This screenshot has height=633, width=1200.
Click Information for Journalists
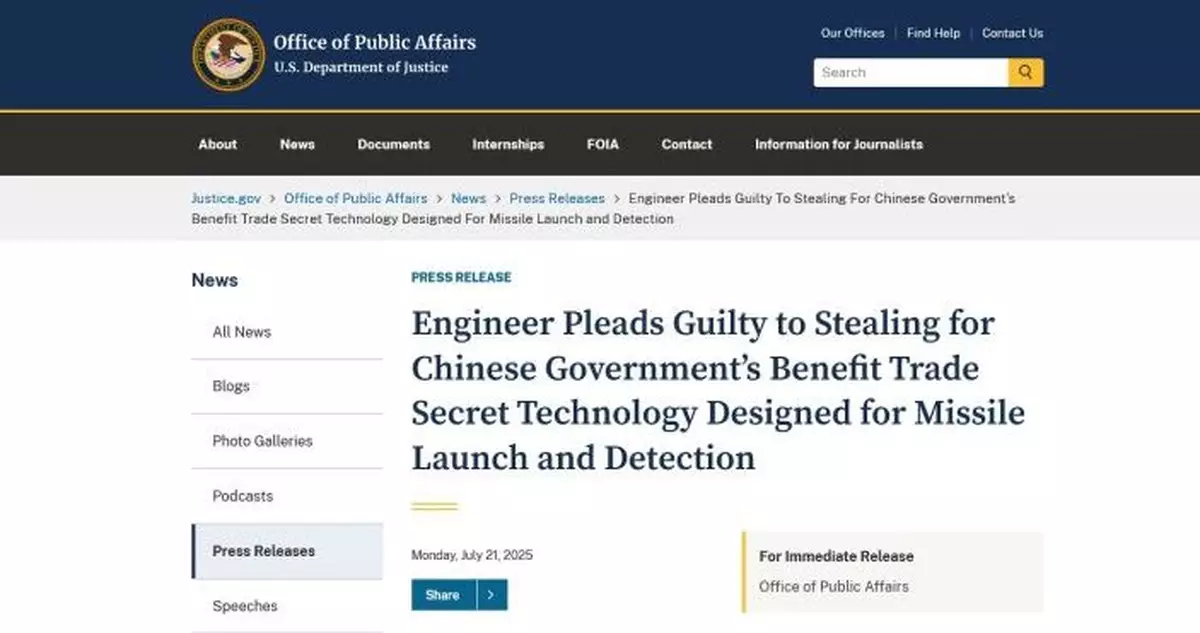pyautogui.click(x=838, y=144)
